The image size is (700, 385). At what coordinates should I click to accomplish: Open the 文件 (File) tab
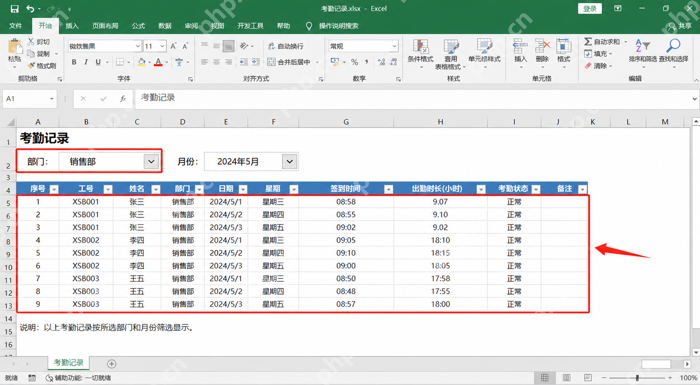pos(16,26)
